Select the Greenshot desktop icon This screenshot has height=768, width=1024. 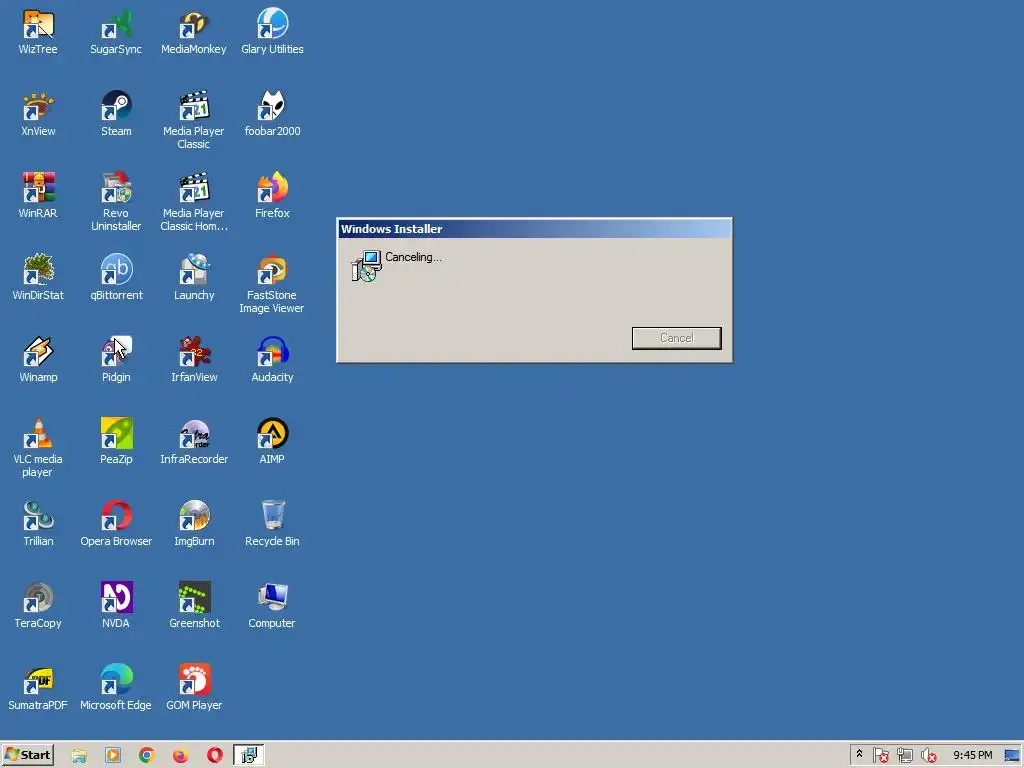194,605
